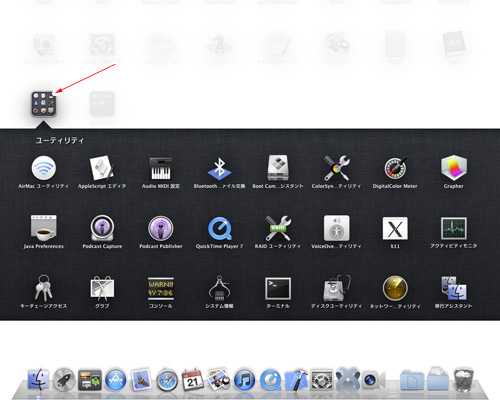Open Downloads stack in Dock
The height and width of the screenshot is (400, 500).
pos(438,379)
